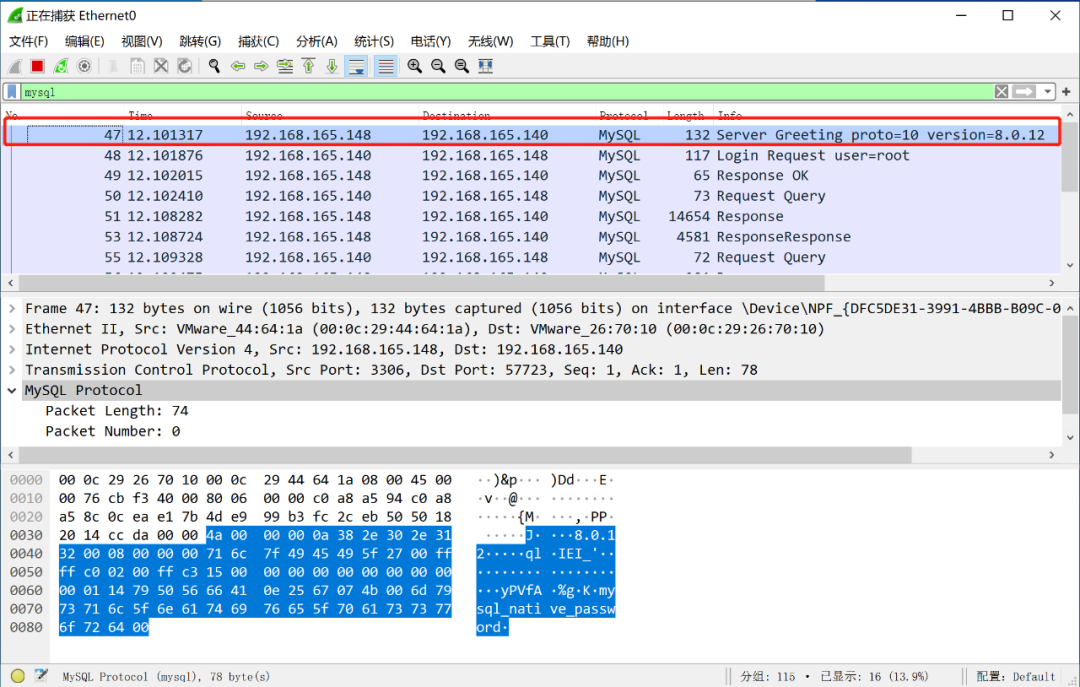Click the expert info status circle
Screen dimensions: 1080x687
coord(17,676)
